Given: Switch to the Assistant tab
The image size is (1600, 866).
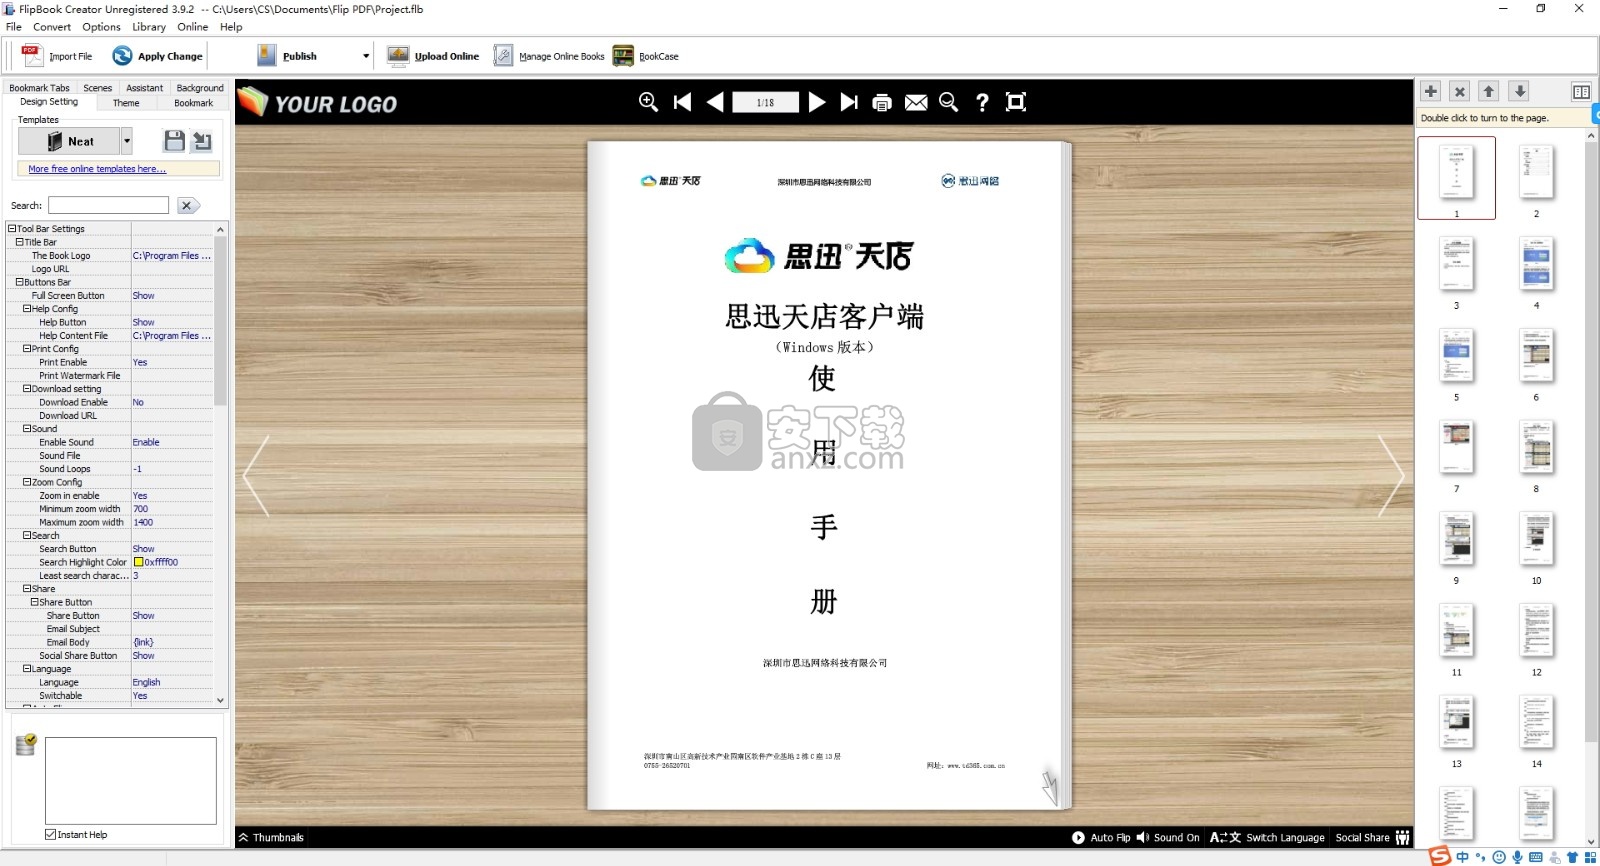Looking at the screenshot, I should tap(145, 88).
